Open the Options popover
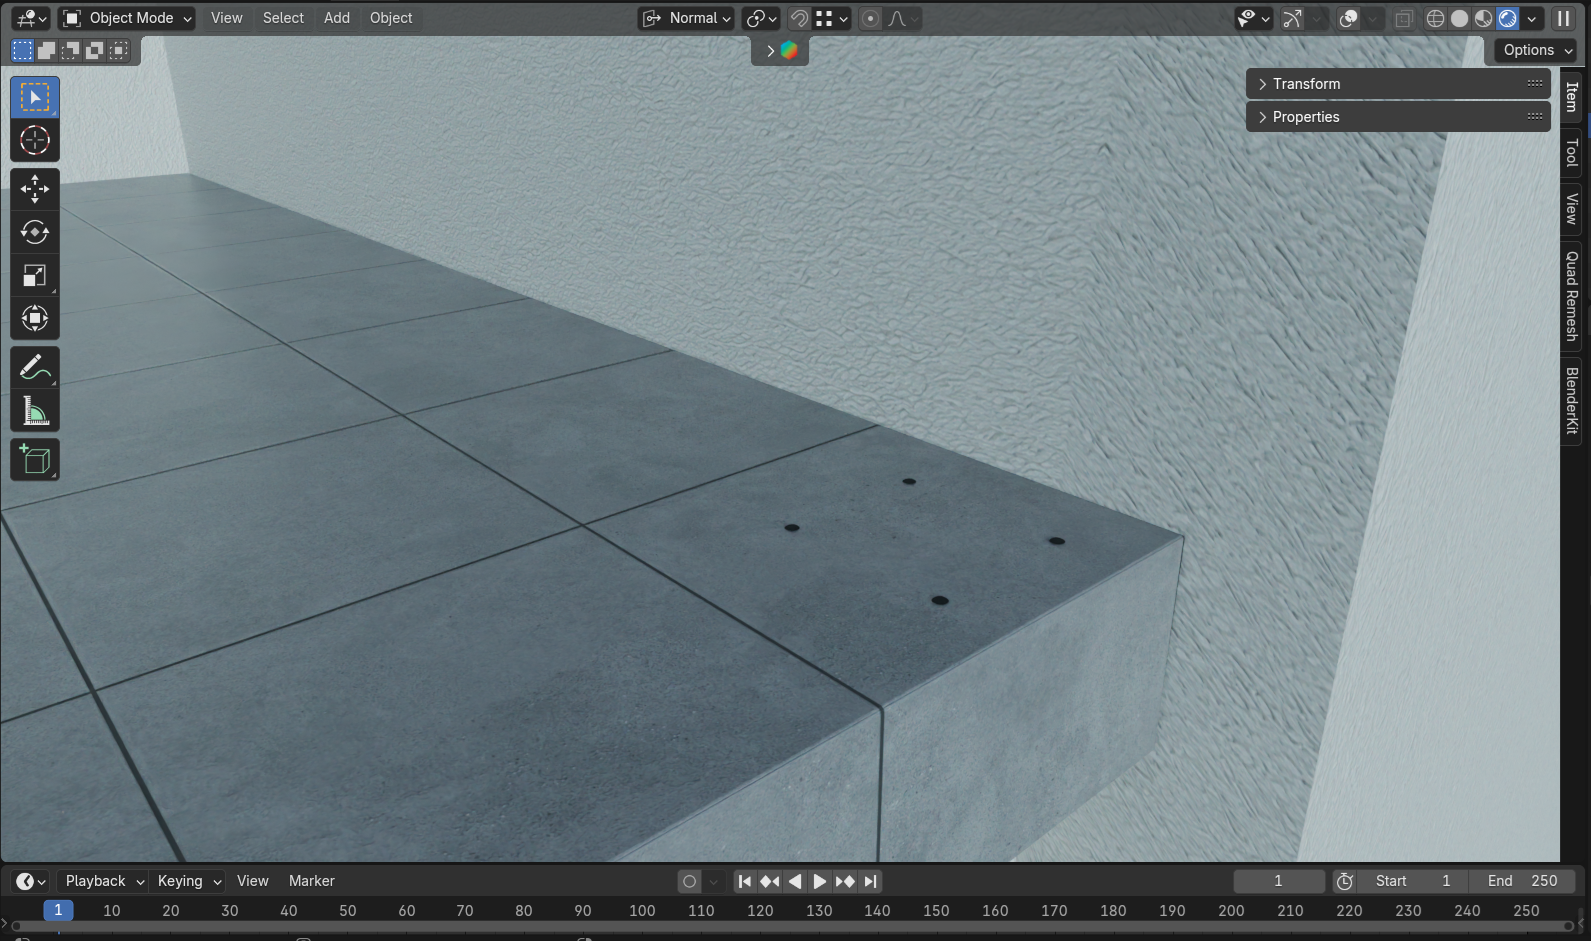The height and width of the screenshot is (941, 1591). click(x=1536, y=50)
